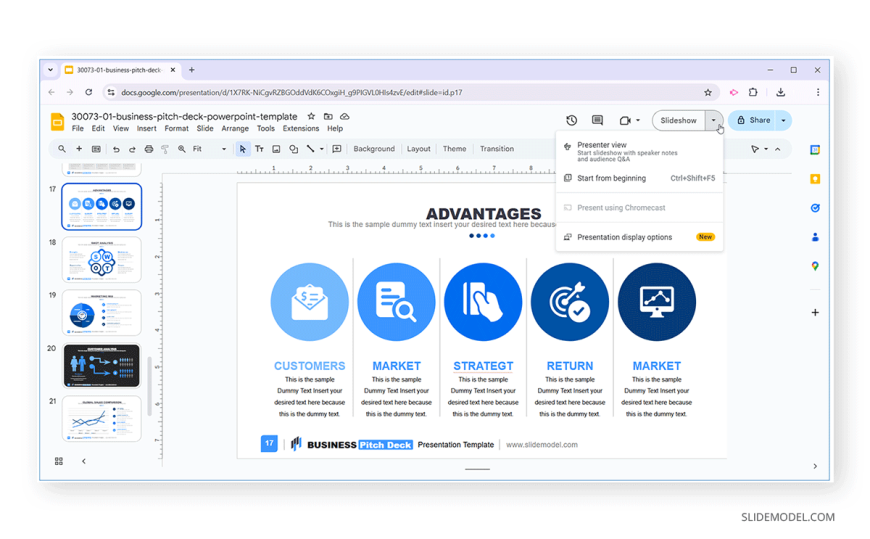Image resolution: width=870 pixels, height=539 pixels.
Task: Select the line tool
Action: click(311, 149)
